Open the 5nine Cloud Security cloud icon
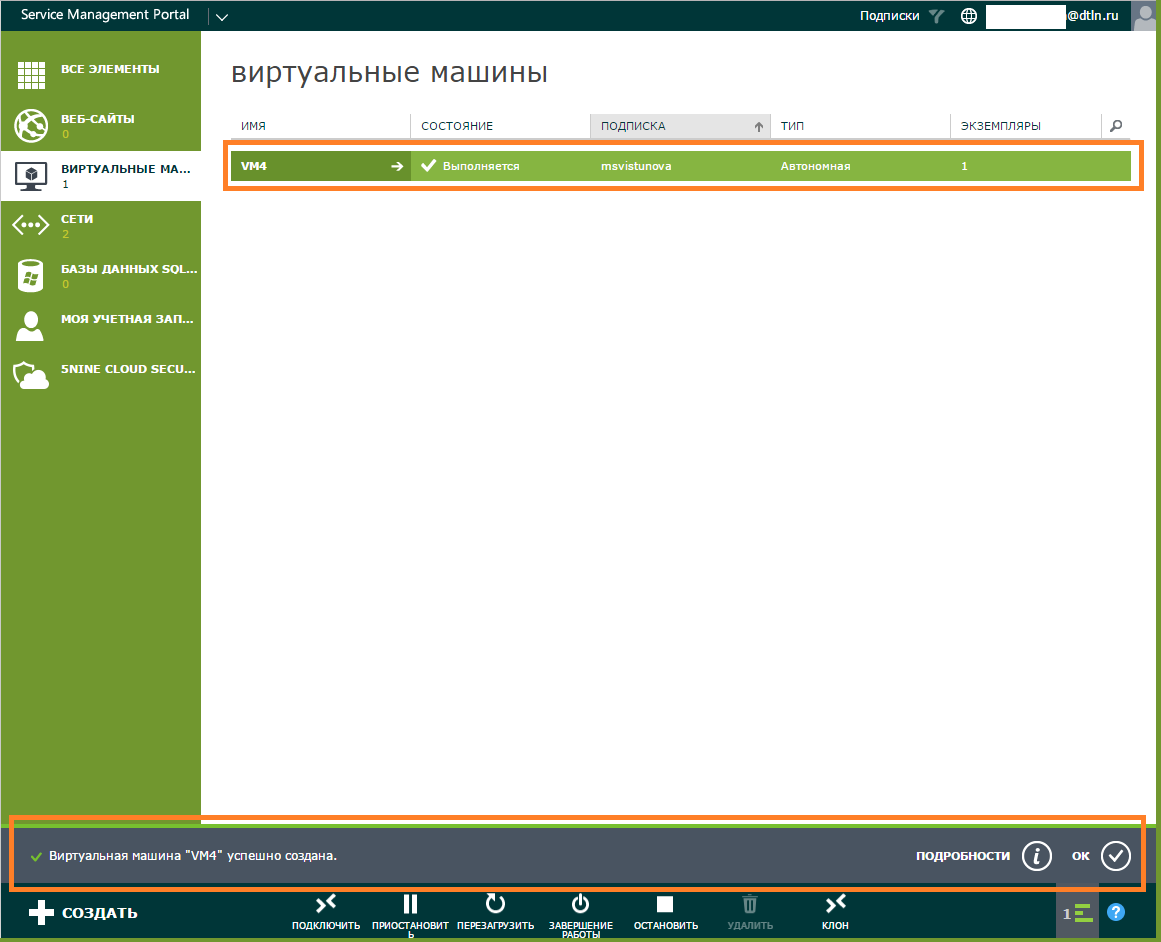Screen dimensions: 1161x942 click(x=29, y=375)
